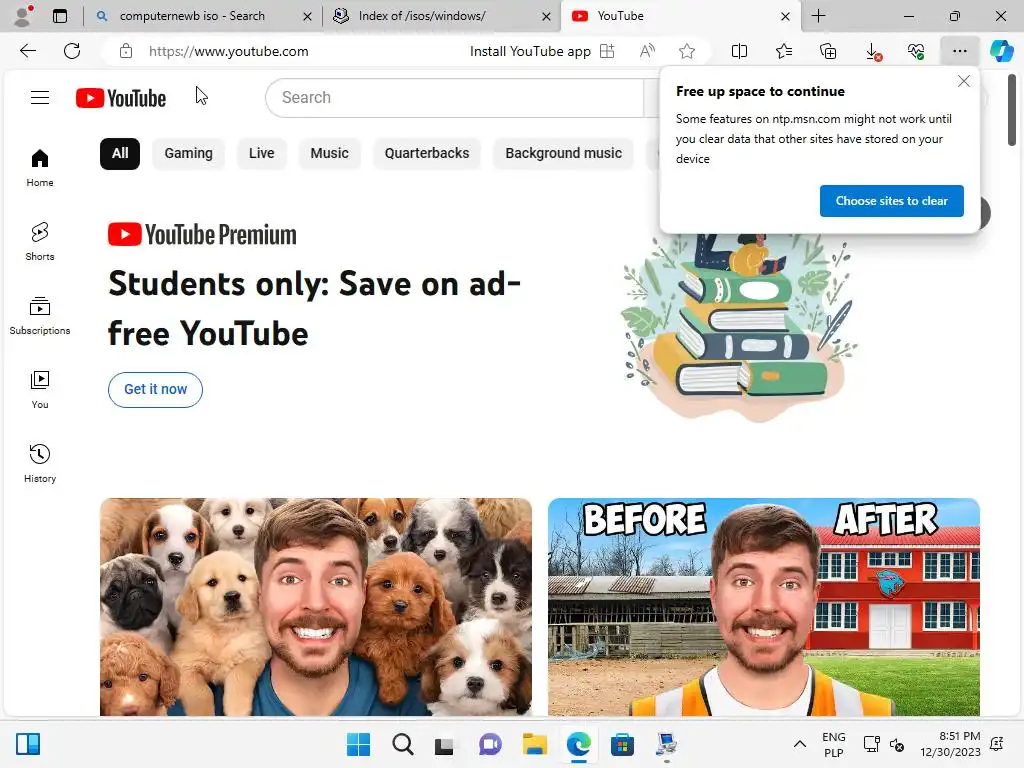Select the Gaming filter chip

188,153
